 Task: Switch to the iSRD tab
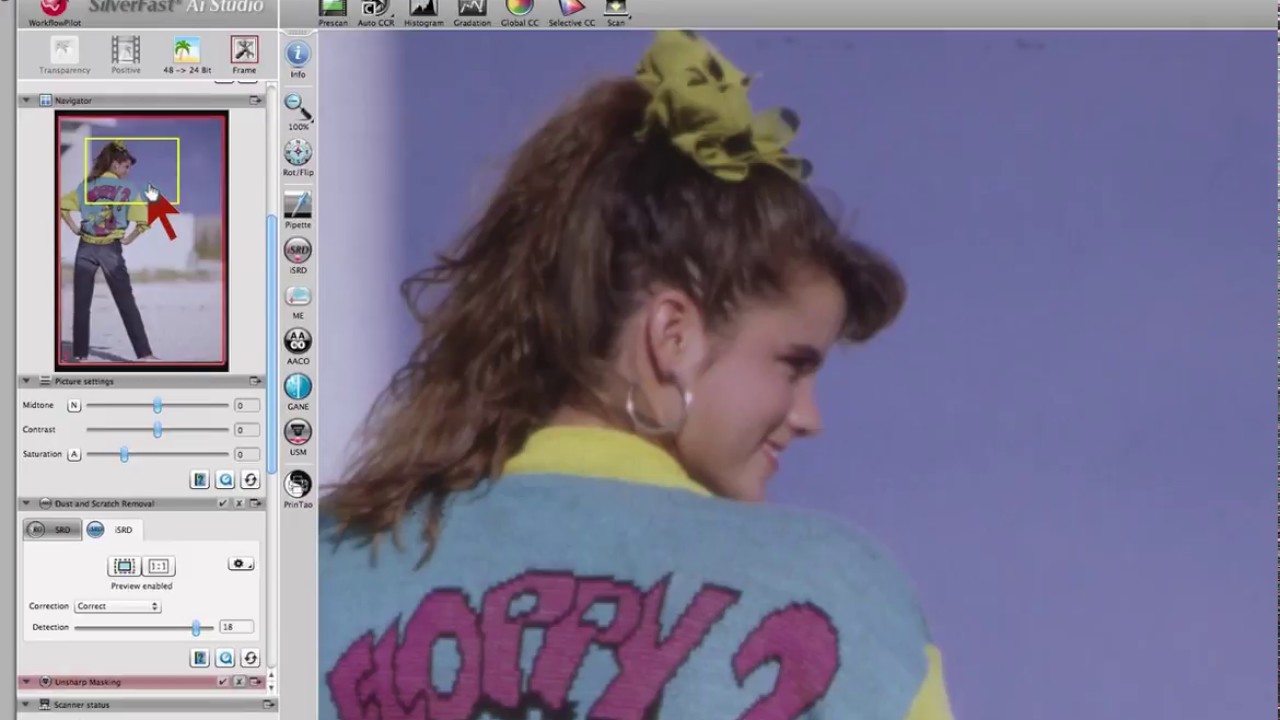(x=112, y=530)
